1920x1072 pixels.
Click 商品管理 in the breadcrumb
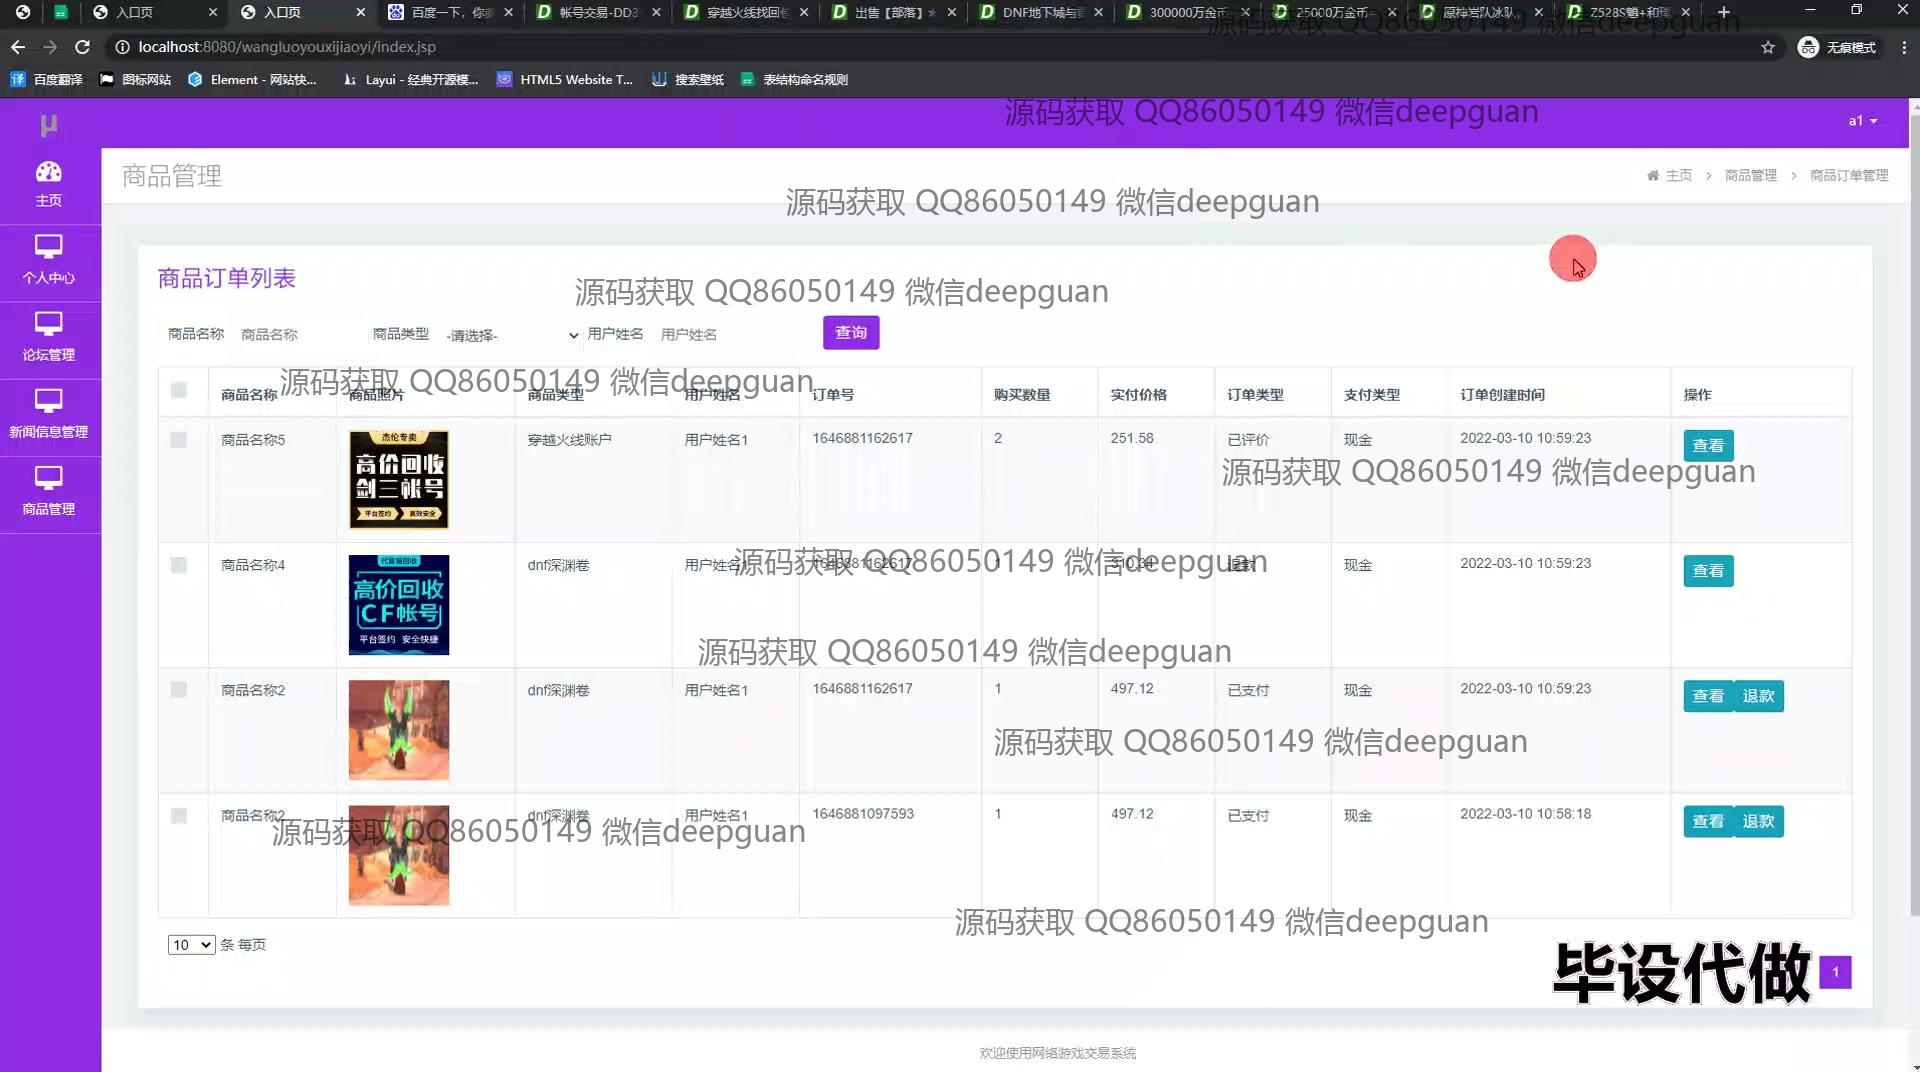click(1750, 176)
